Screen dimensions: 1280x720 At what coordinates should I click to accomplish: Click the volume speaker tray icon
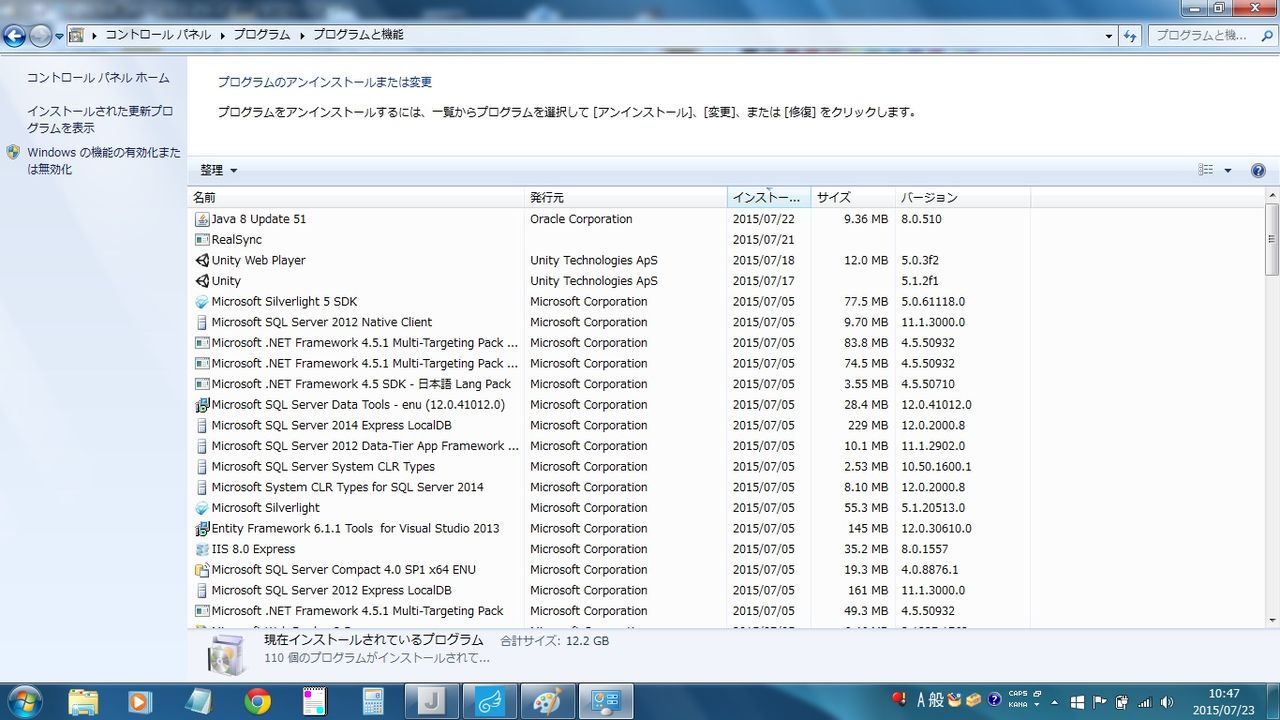click(x=1167, y=702)
